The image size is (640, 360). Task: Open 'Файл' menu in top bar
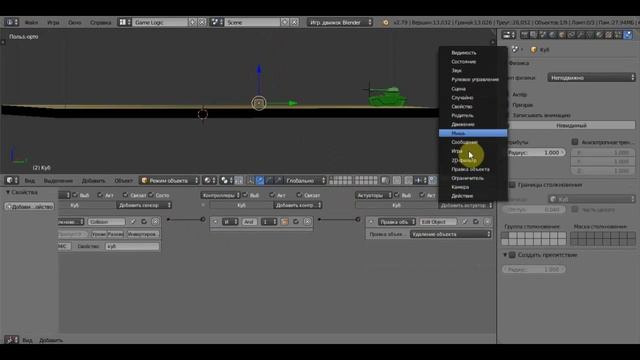(x=31, y=22)
